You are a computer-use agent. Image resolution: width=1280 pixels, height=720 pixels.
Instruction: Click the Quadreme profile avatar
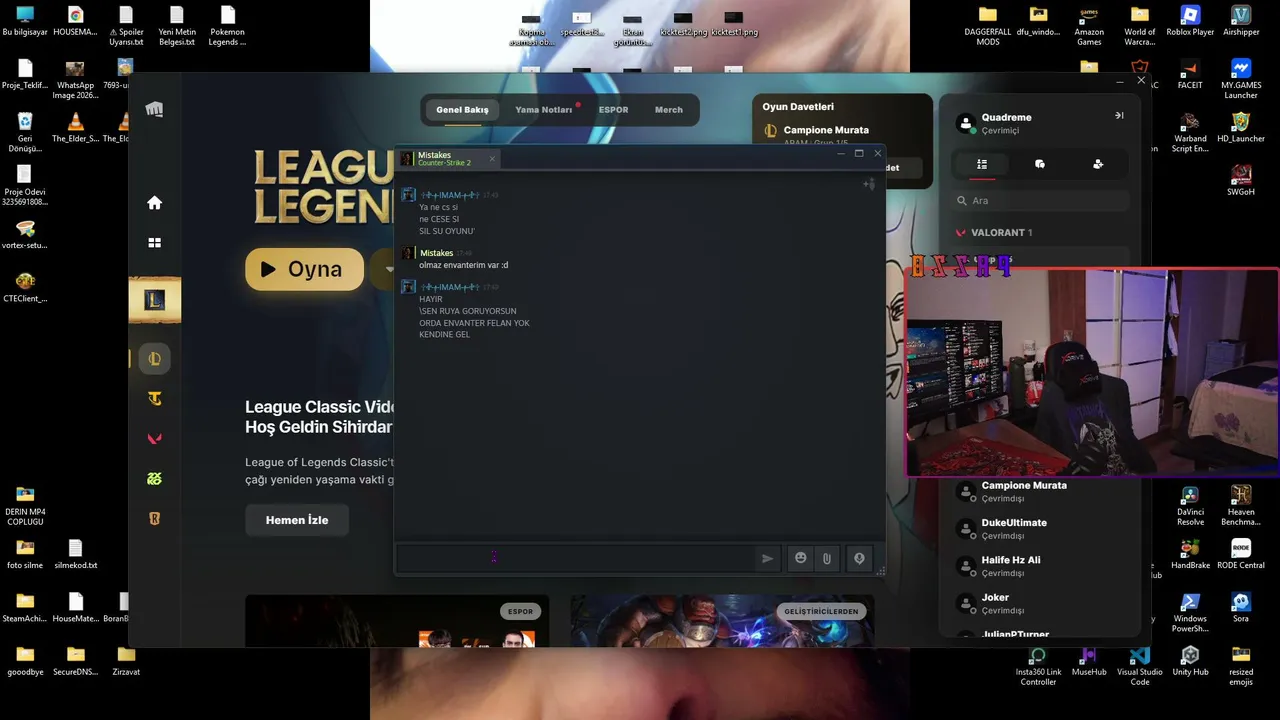pyautogui.click(x=966, y=123)
